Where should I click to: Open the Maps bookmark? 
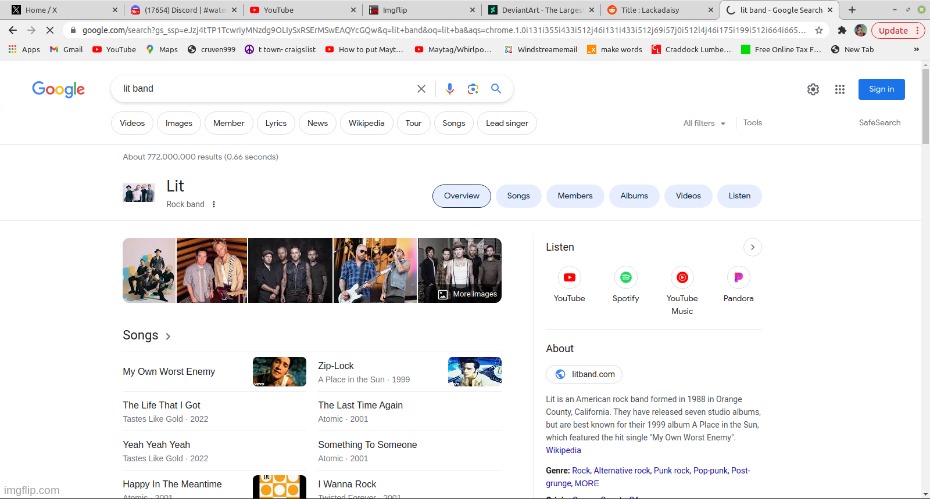coord(162,49)
